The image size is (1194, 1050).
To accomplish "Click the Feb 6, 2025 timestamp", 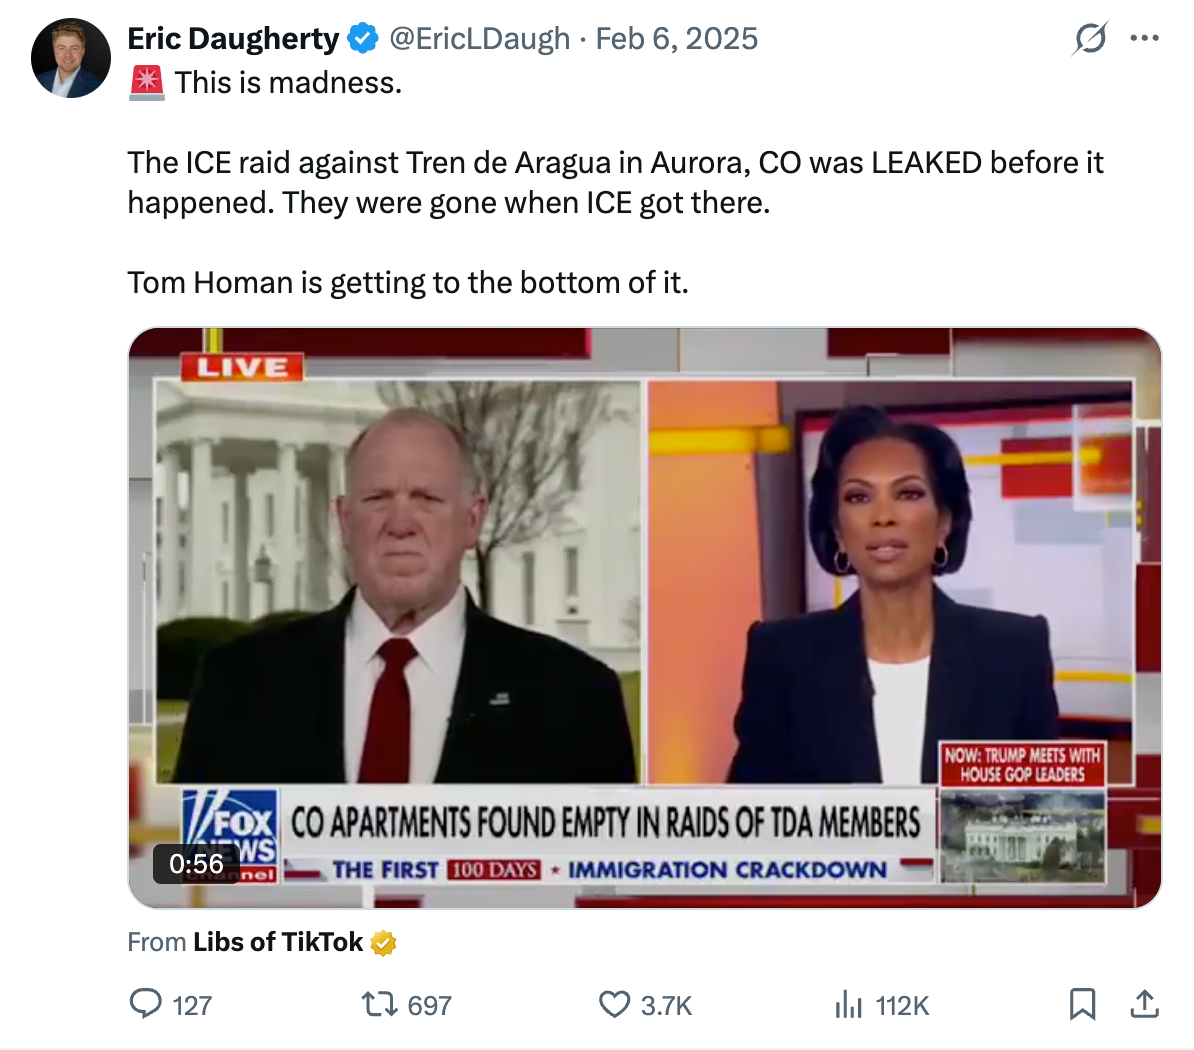I will point(676,39).
